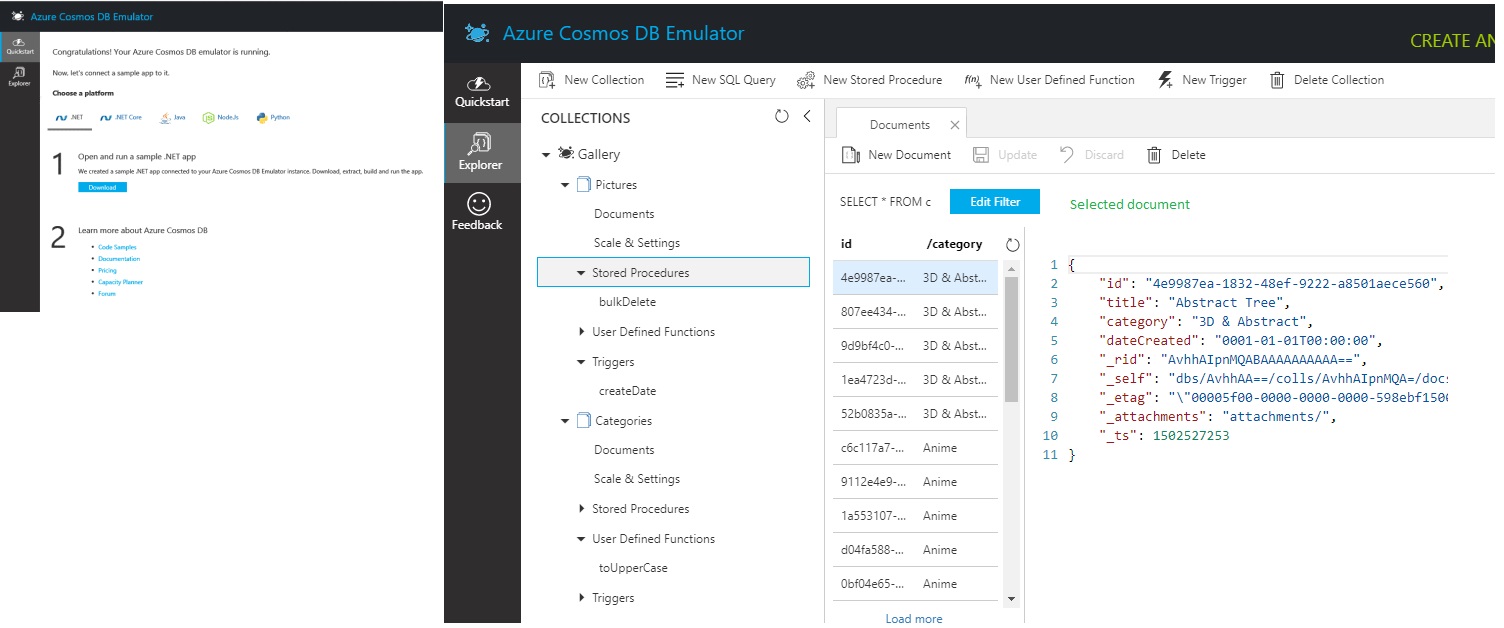Select the .NET platform tab

(71, 118)
